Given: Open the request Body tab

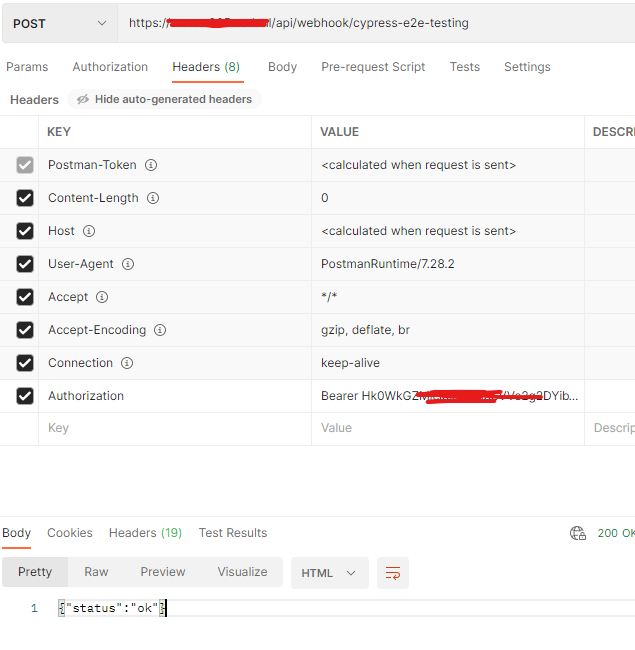Looking at the screenshot, I should pos(282,67).
